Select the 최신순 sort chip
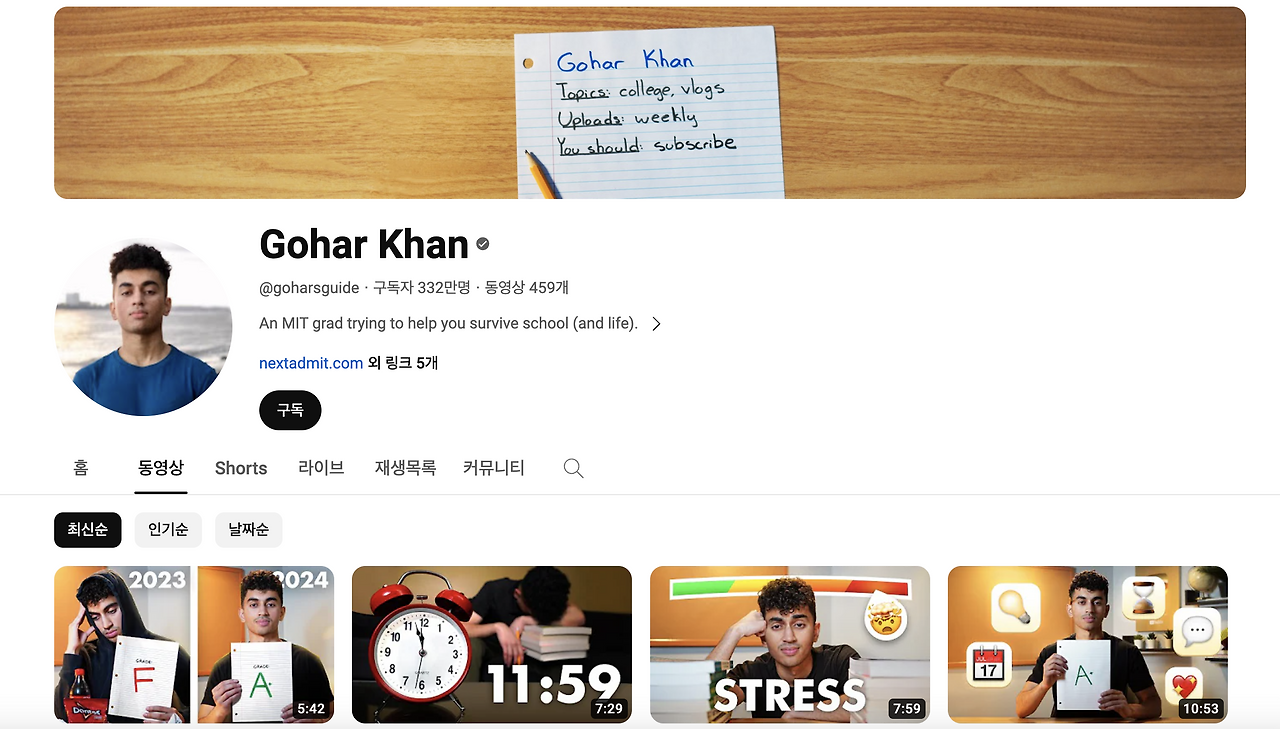 point(88,530)
